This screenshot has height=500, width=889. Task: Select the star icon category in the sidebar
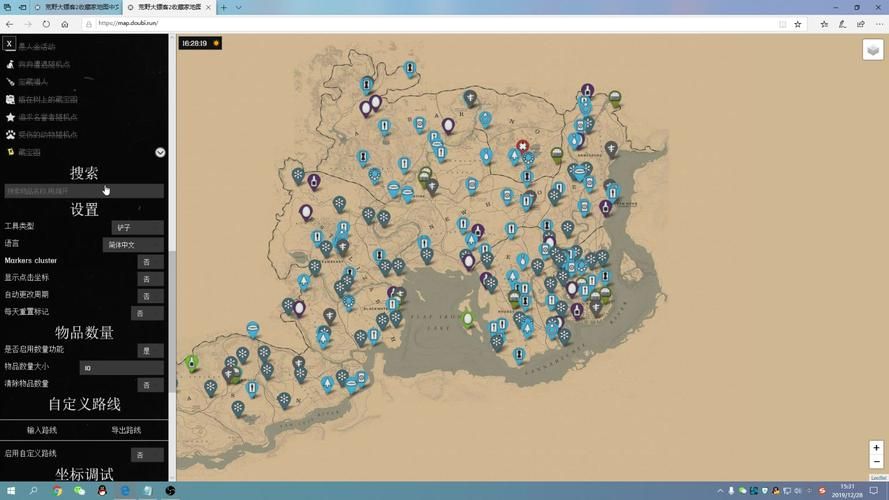click(10, 117)
